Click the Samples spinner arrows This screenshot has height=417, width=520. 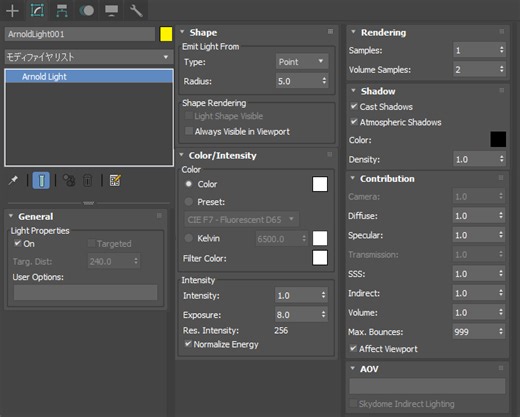pyautogui.click(x=501, y=50)
